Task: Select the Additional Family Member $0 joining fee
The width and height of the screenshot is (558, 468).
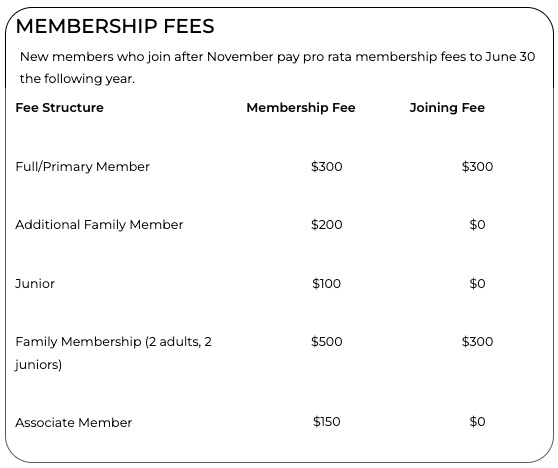Action: pos(477,225)
